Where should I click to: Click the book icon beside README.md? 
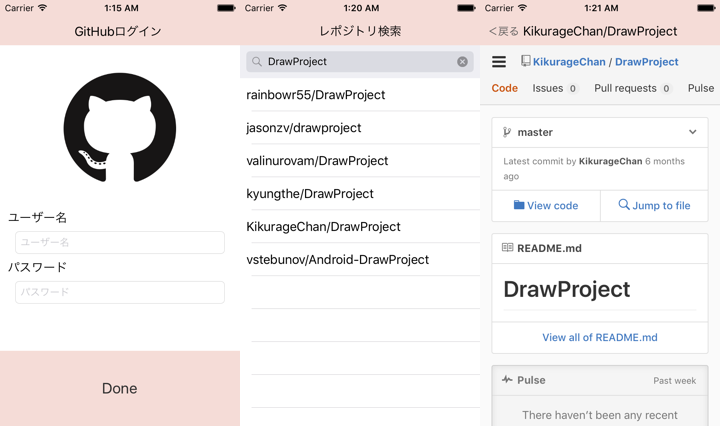(x=507, y=248)
